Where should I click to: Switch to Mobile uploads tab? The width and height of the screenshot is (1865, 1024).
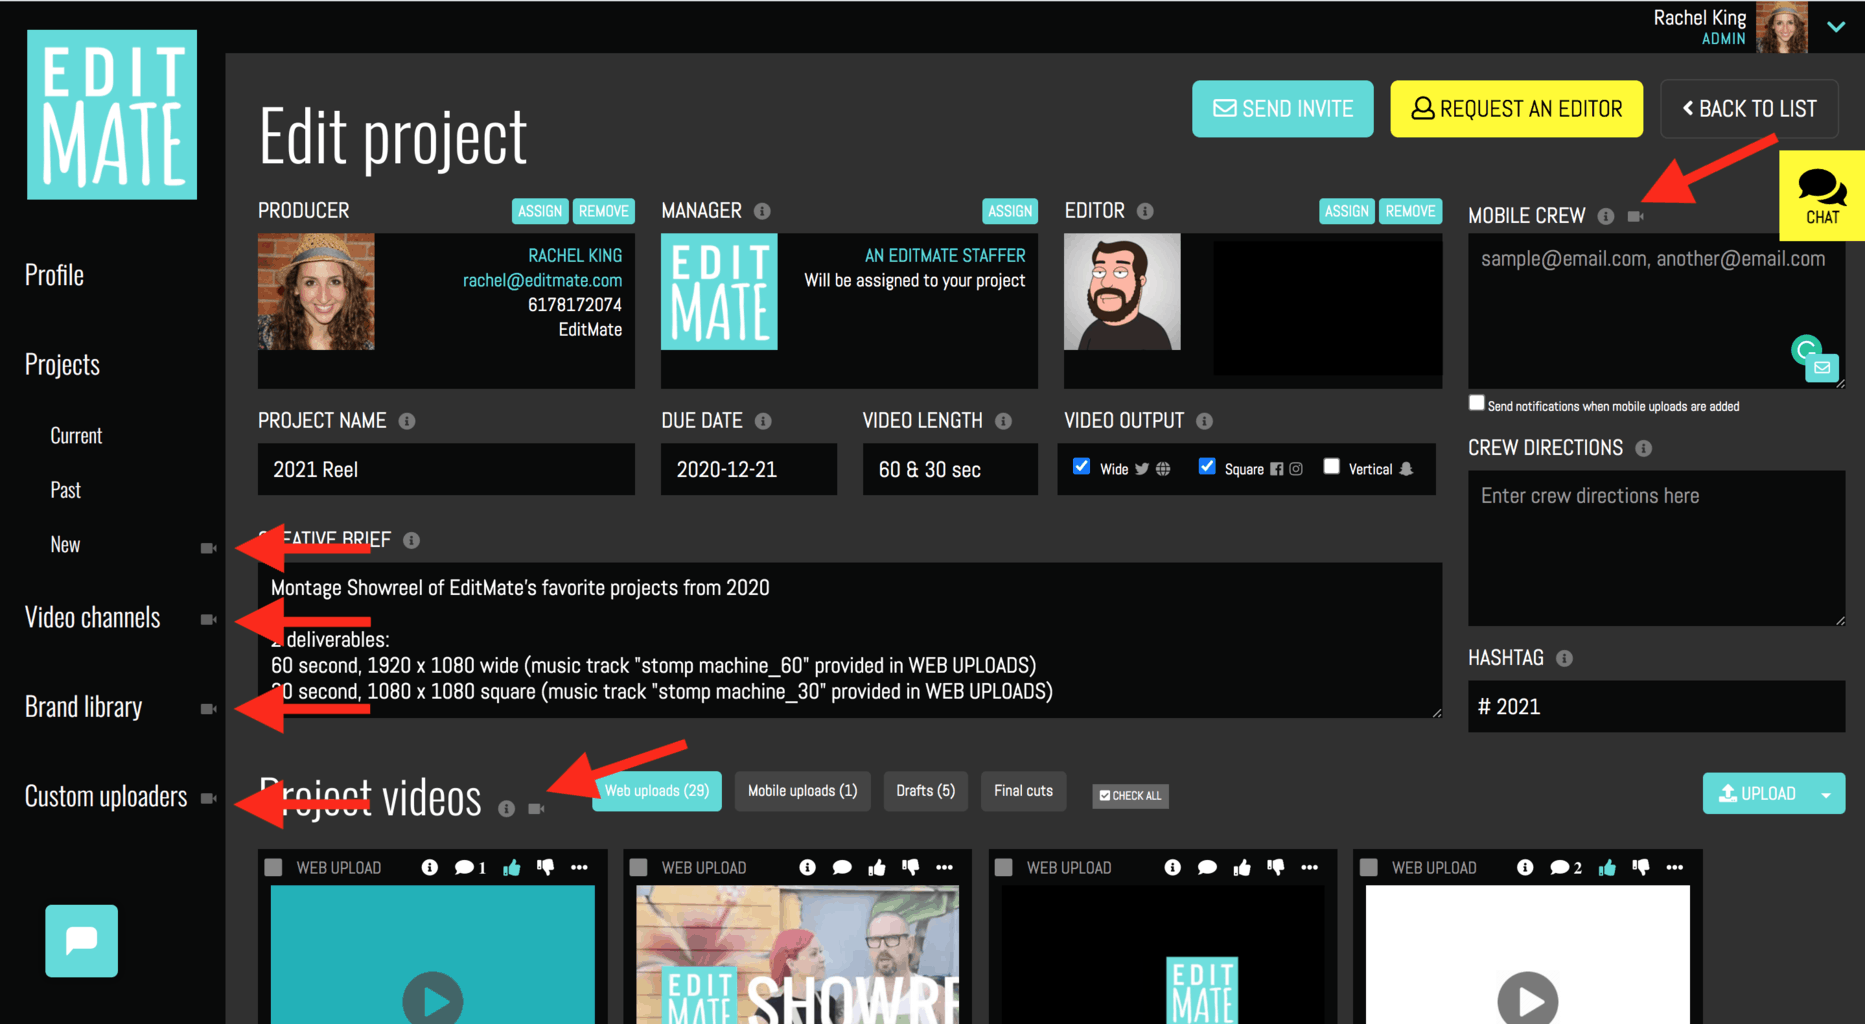tap(803, 791)
